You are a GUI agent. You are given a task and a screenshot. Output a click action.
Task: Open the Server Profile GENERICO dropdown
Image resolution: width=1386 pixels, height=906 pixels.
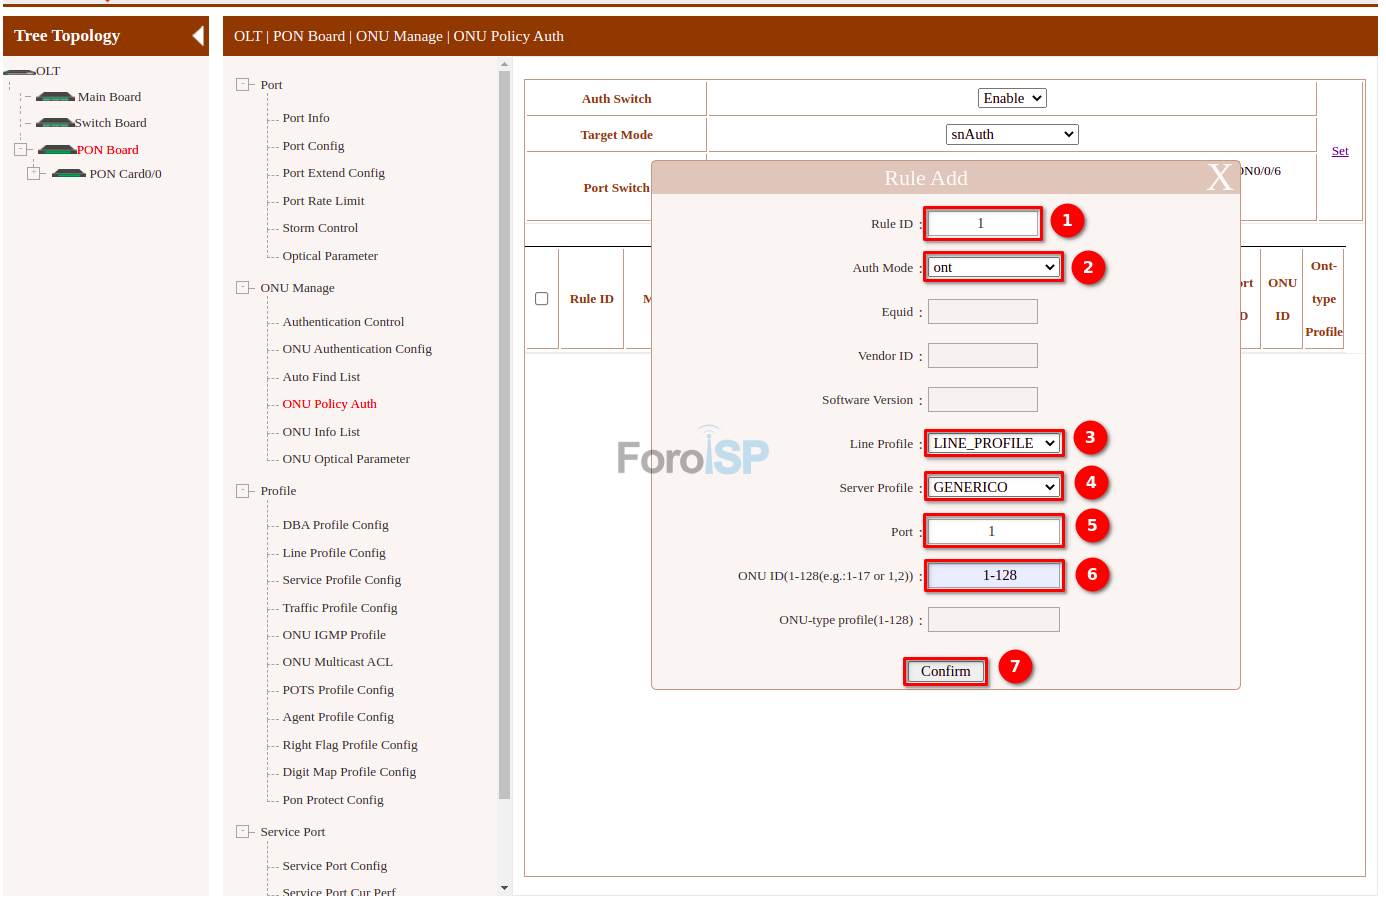[x=994, y=487]
